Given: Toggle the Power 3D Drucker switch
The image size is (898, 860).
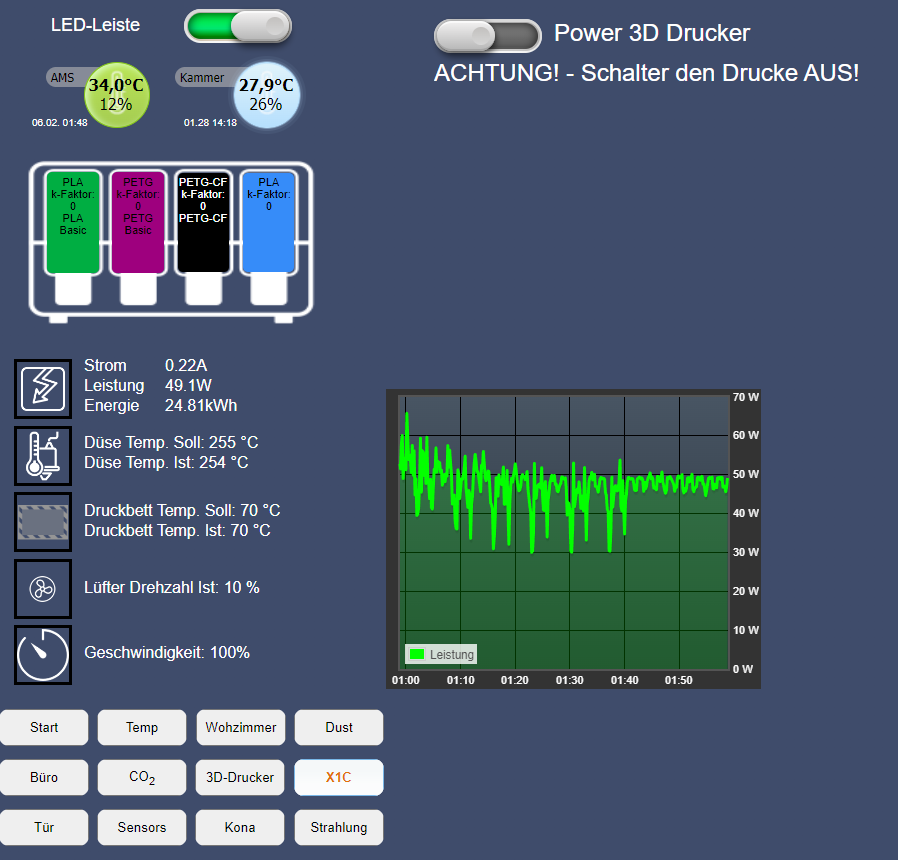Looking at the screenshot, I should (x=487, y=36).
